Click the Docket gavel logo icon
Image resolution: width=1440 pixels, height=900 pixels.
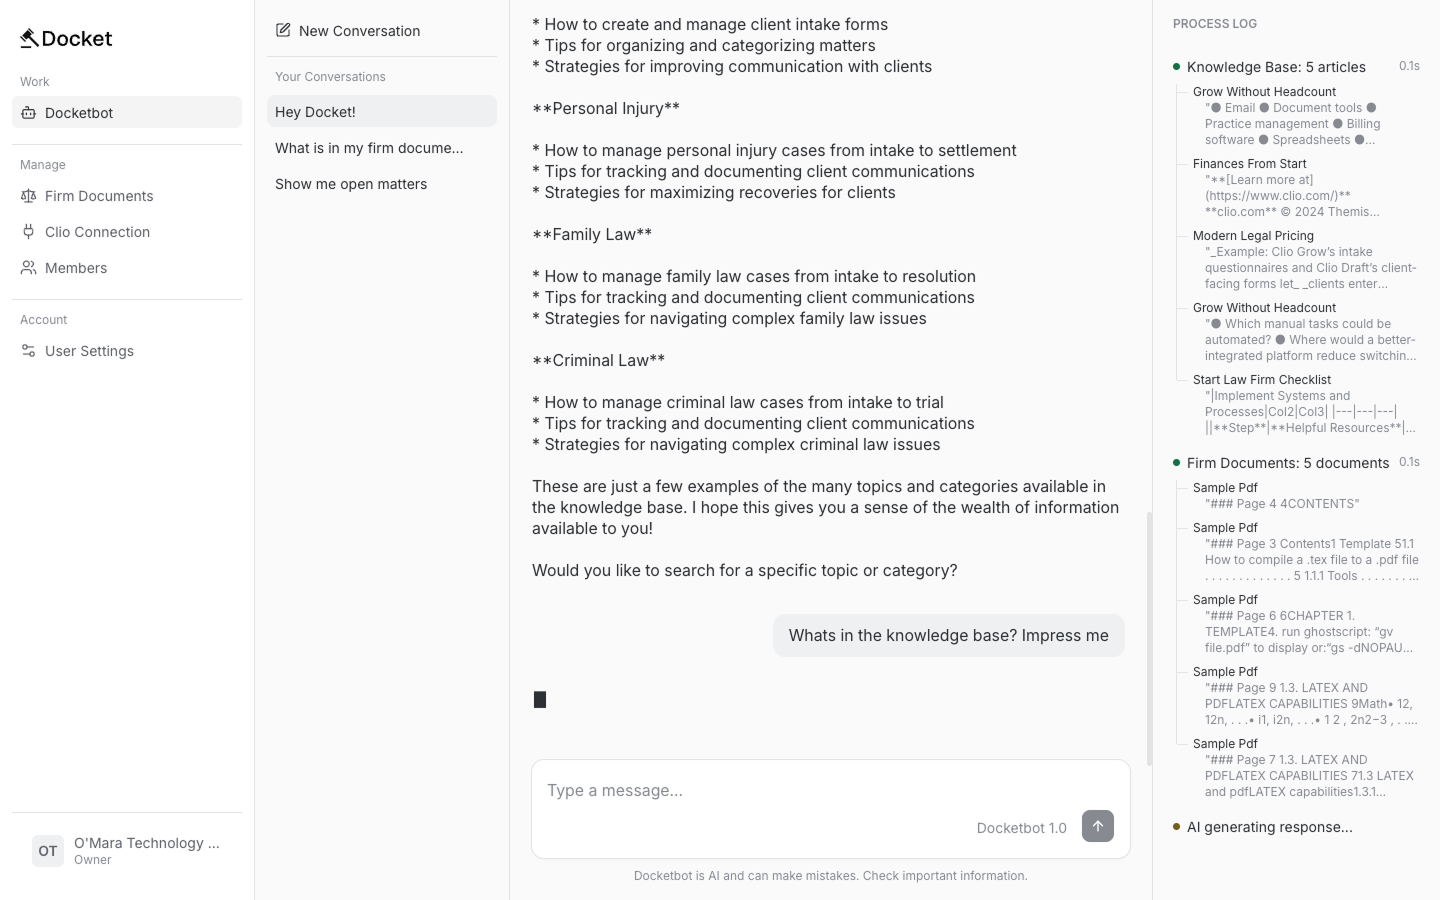(x=29, y=38)
